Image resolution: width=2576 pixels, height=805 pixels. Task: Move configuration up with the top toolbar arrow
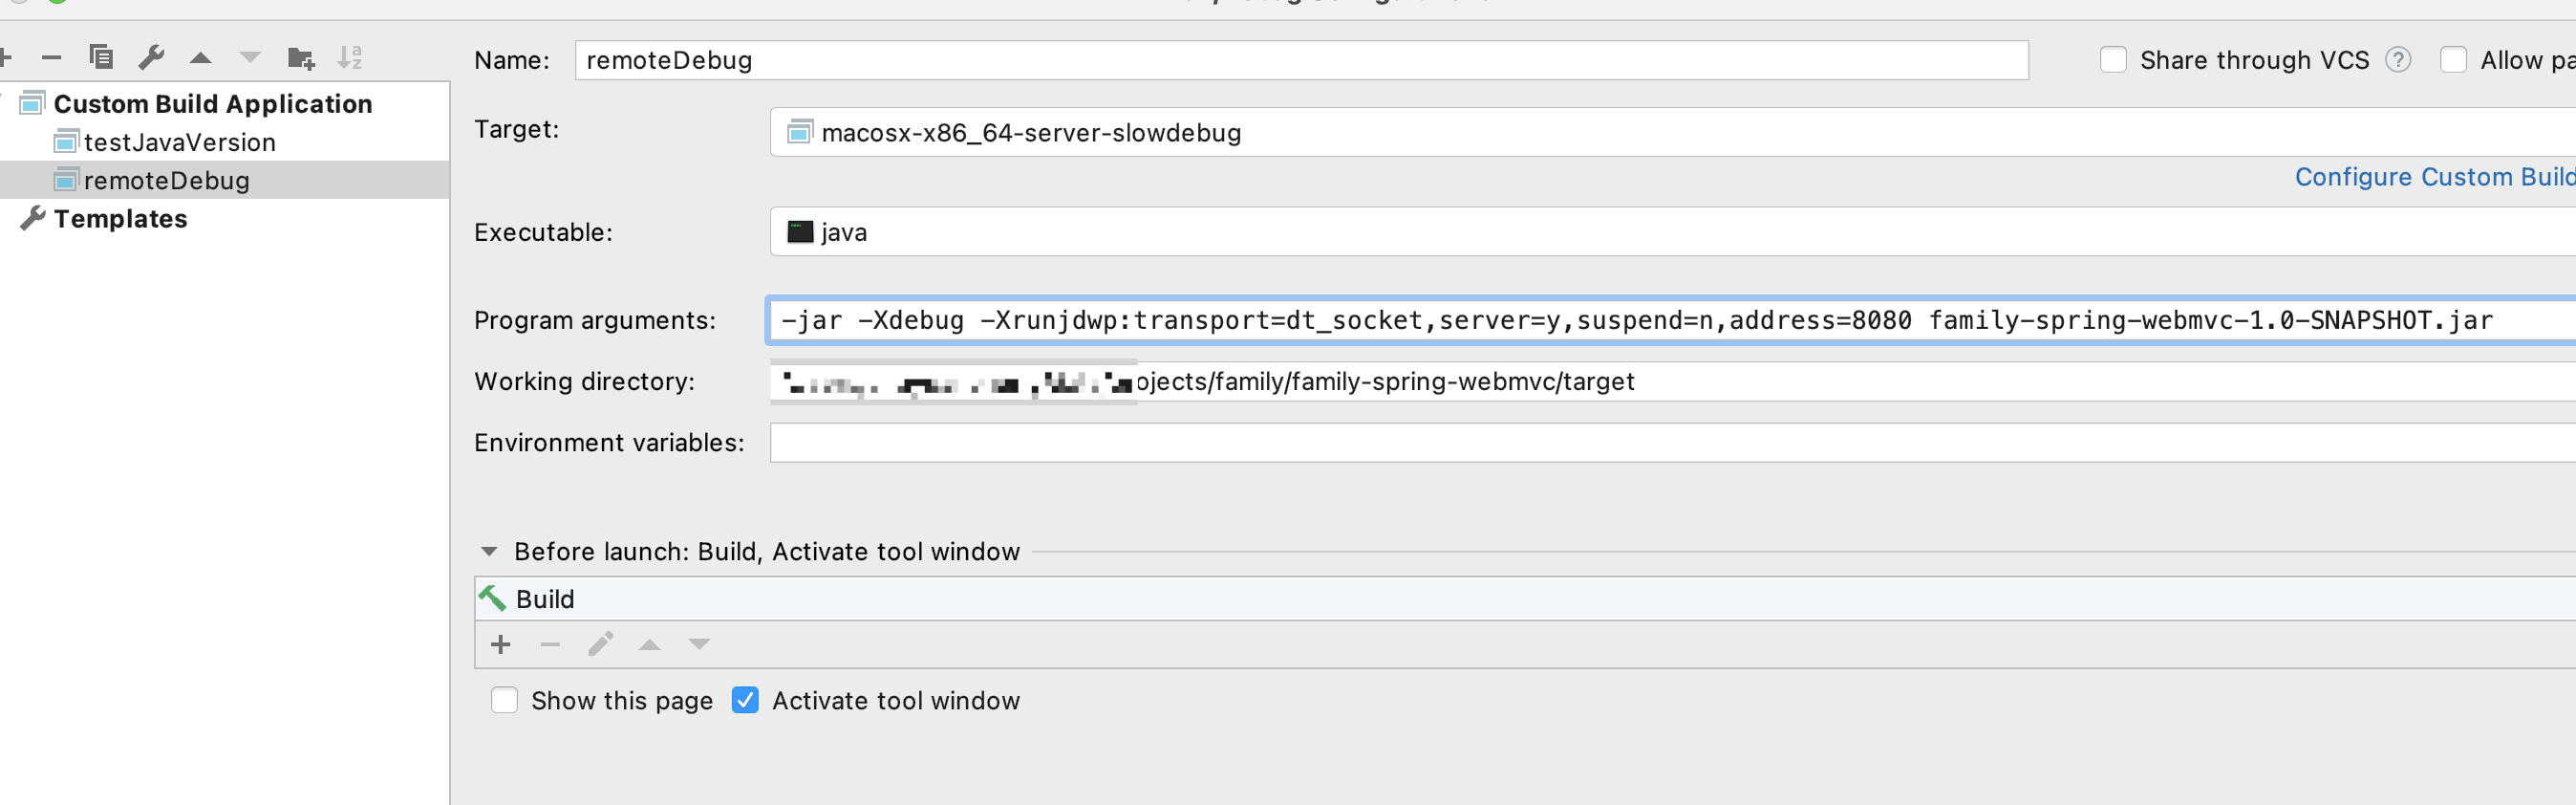coord(201,58)
